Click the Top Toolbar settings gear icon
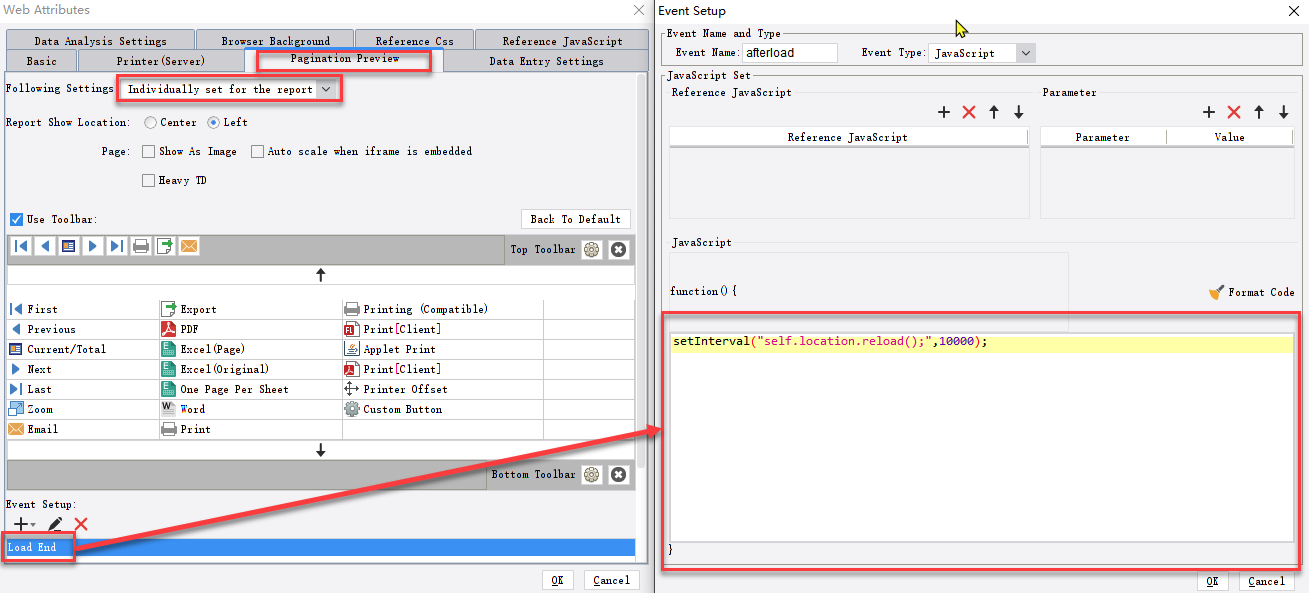 [592, 250]
